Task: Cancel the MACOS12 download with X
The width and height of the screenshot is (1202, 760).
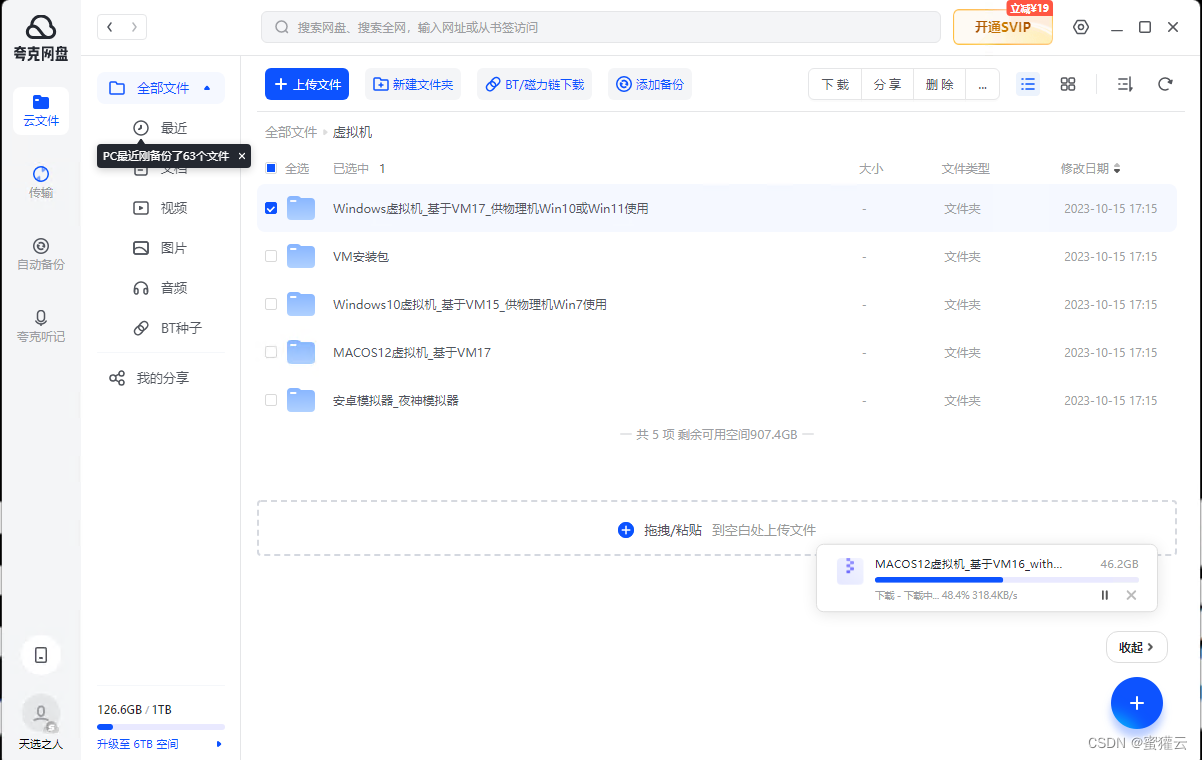Action: [1131, 595]
